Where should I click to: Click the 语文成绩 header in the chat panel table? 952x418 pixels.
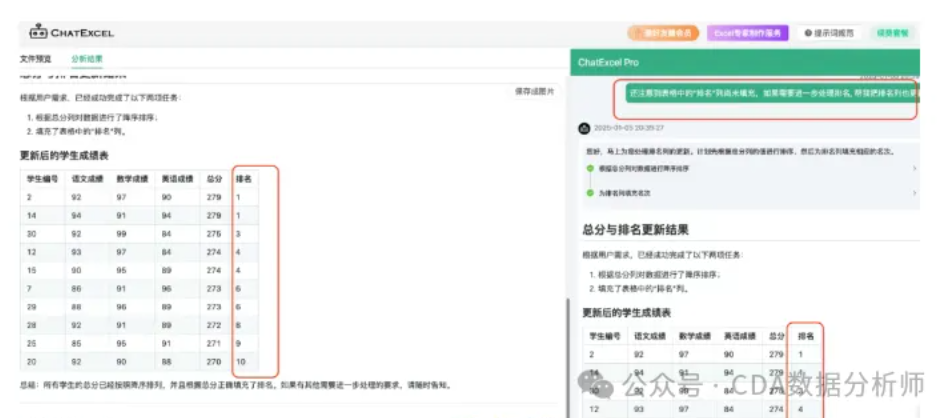pyautogui.click(x=650, y=335)
